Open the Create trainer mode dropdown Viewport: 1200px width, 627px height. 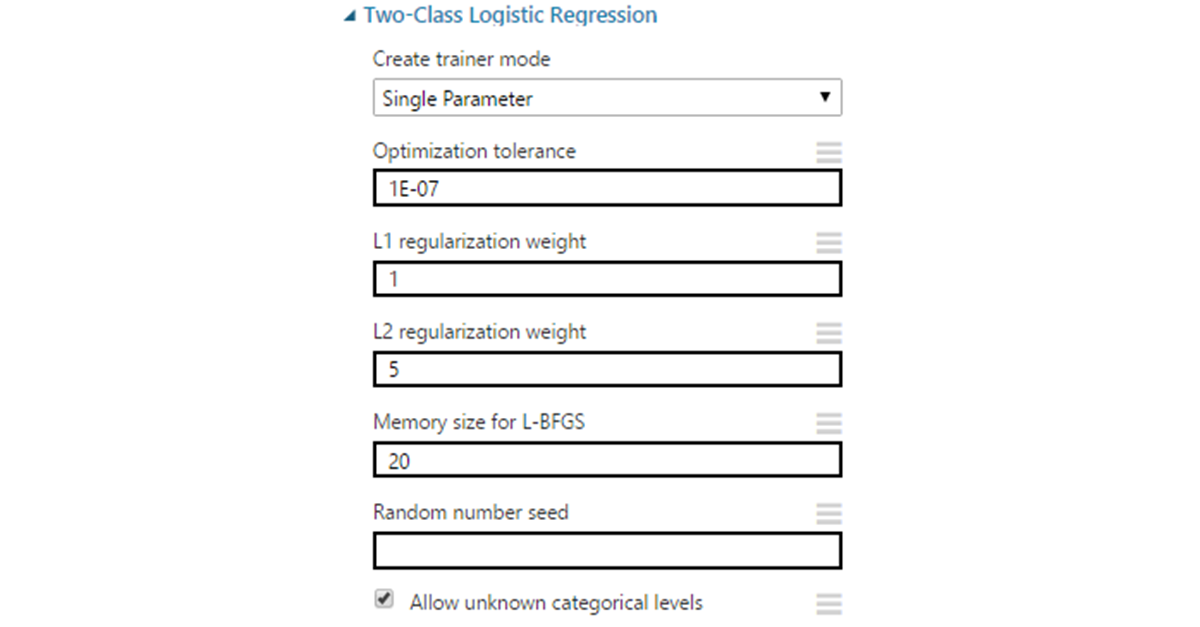(x=607, y=98)
